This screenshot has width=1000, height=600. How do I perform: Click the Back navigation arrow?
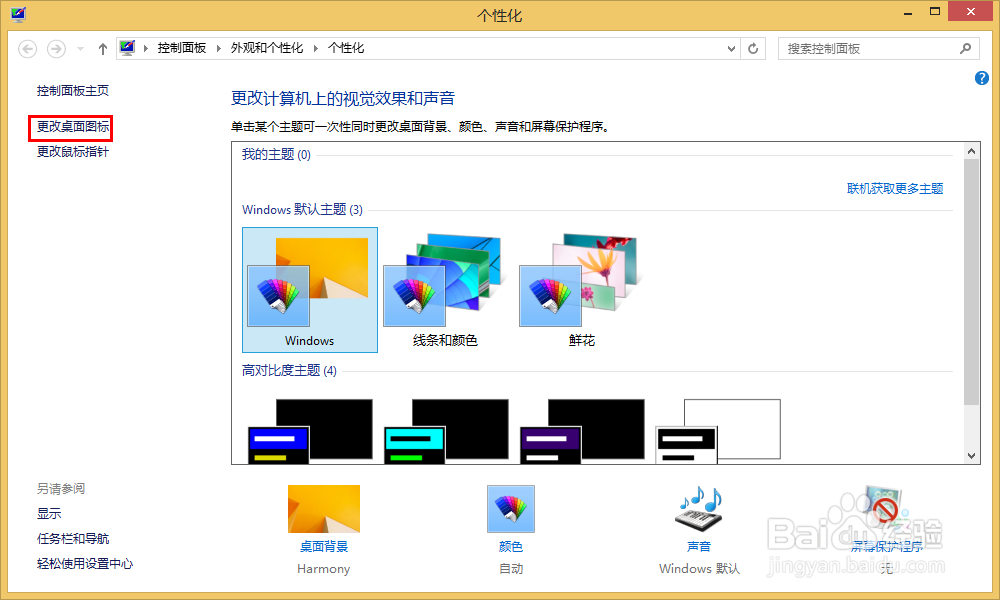(x=27, y=48)
